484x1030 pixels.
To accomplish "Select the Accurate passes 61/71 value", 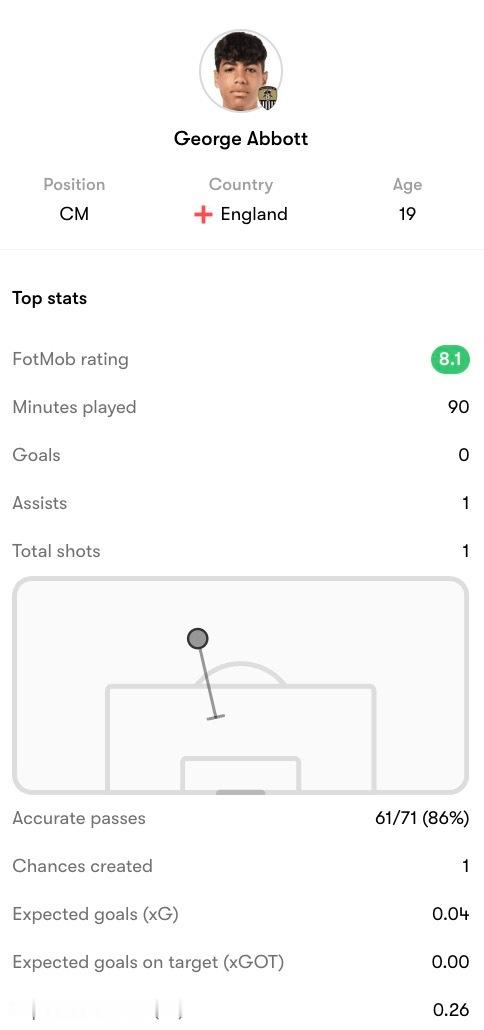I will pos(422,818).
